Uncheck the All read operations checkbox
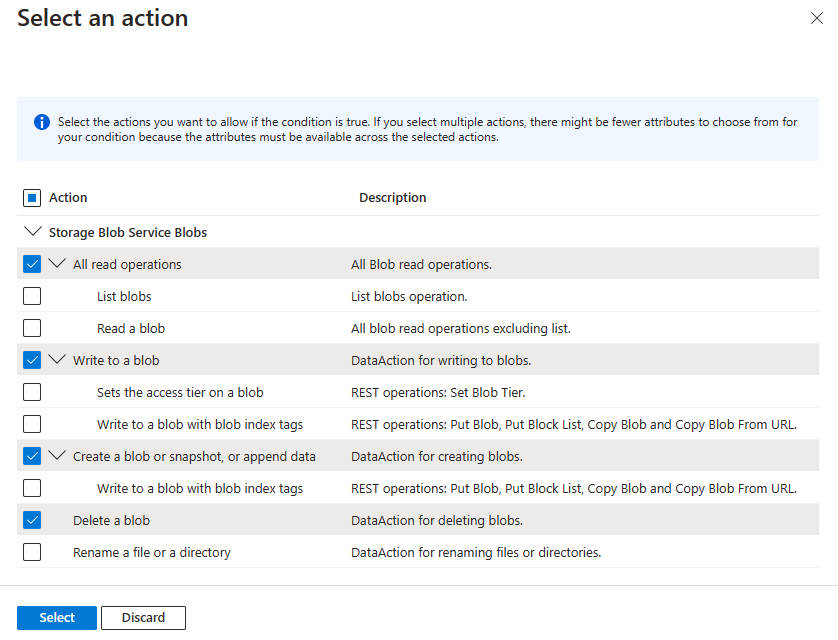The width and height of the screenshot is (838, 640). 32,265
